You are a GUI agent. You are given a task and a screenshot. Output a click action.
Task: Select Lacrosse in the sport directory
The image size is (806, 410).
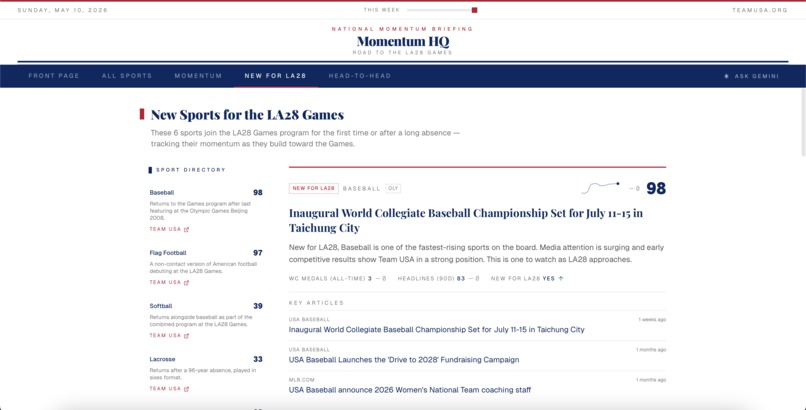click(x=162, y=359)
